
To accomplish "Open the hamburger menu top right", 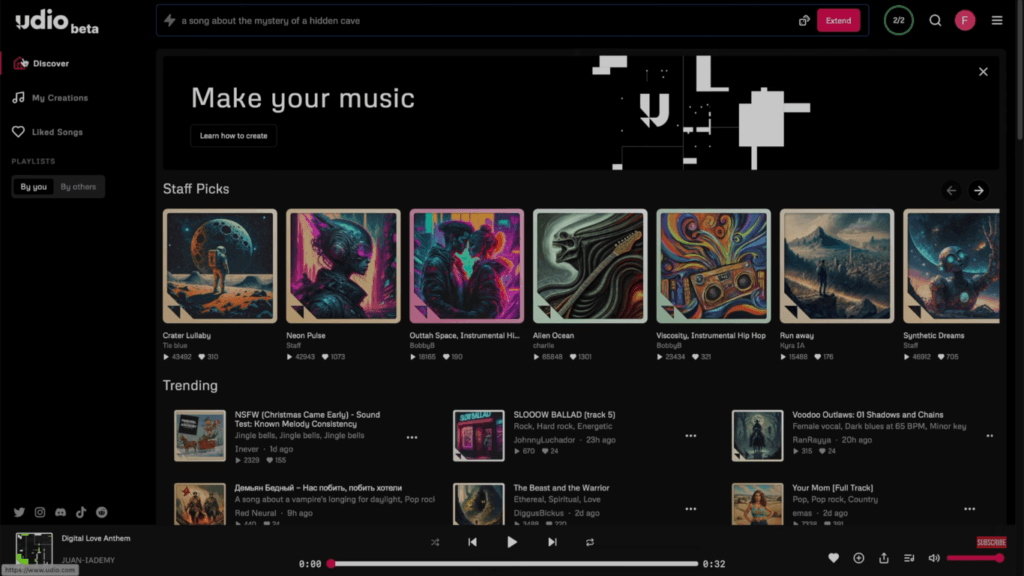I will 997,19.
